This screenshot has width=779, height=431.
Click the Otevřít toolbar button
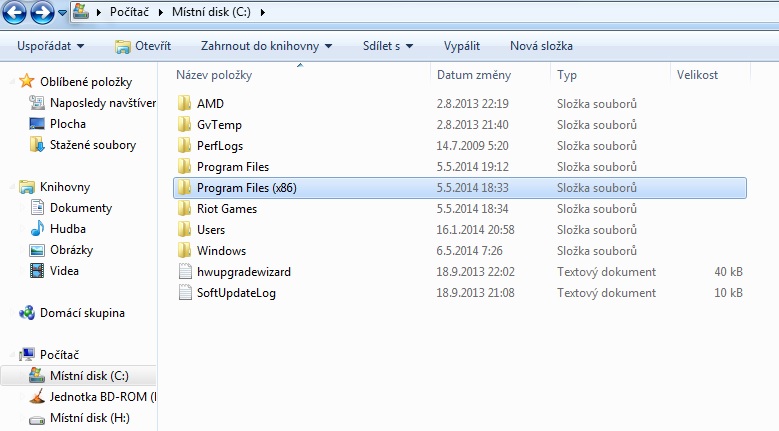(143, 46)
